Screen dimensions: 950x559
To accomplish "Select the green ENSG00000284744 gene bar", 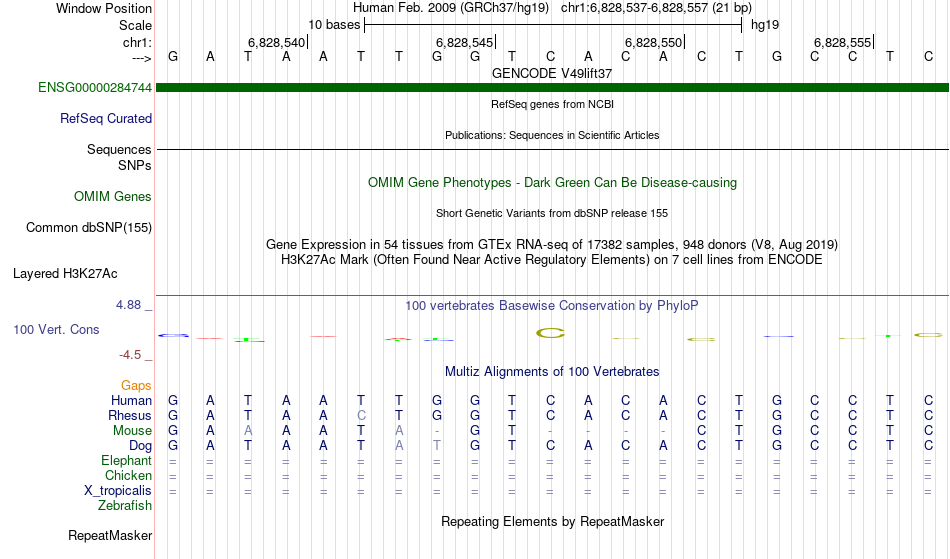I will [x=552, y=88].
